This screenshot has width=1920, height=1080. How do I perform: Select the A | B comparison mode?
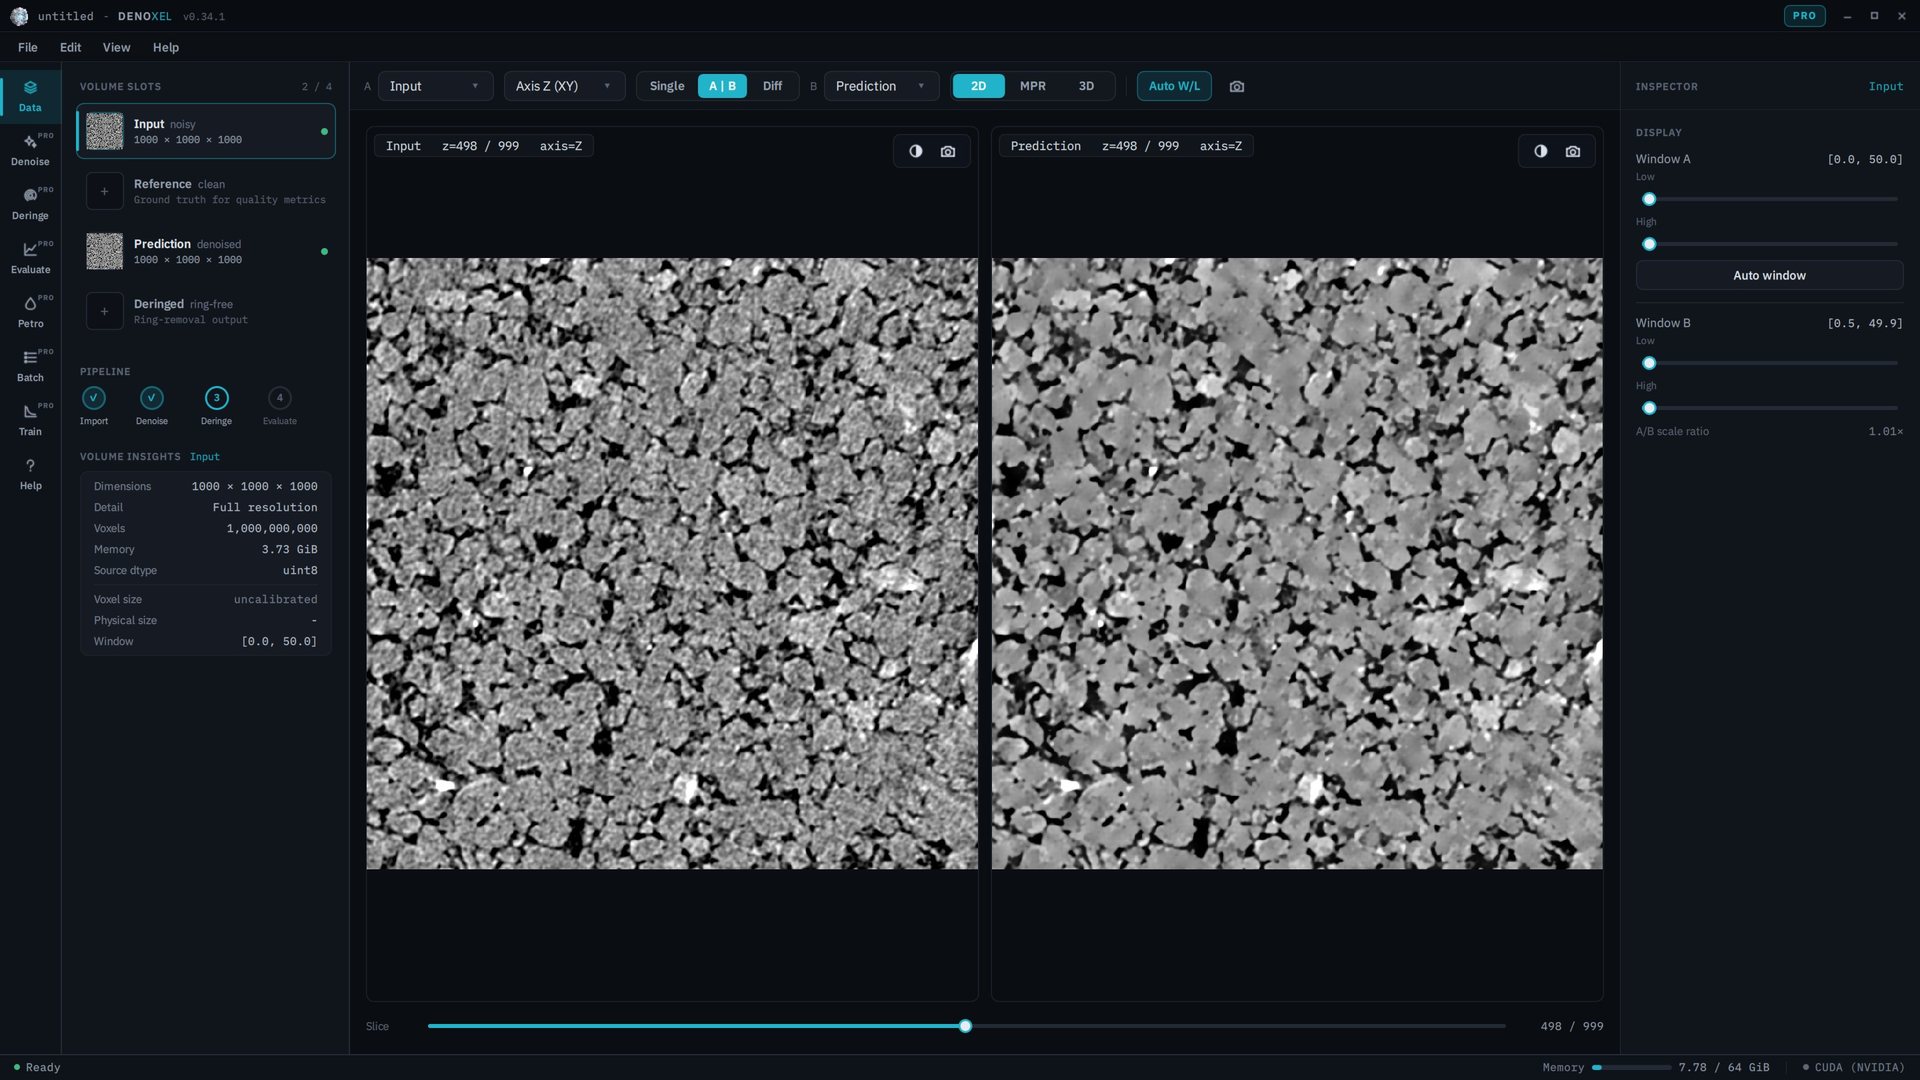coord(722,86)
